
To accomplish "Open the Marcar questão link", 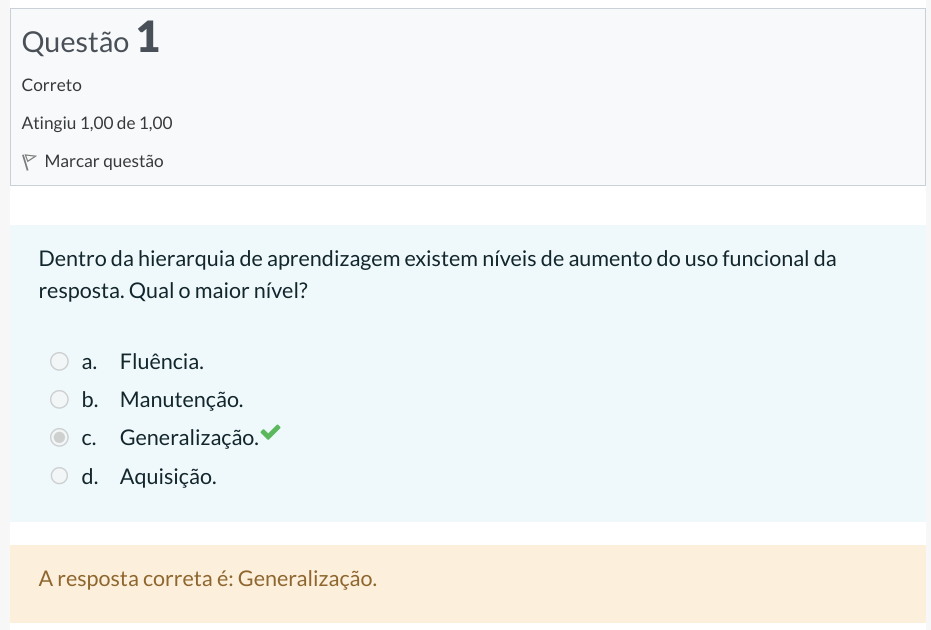I will (x=104, y=161).
